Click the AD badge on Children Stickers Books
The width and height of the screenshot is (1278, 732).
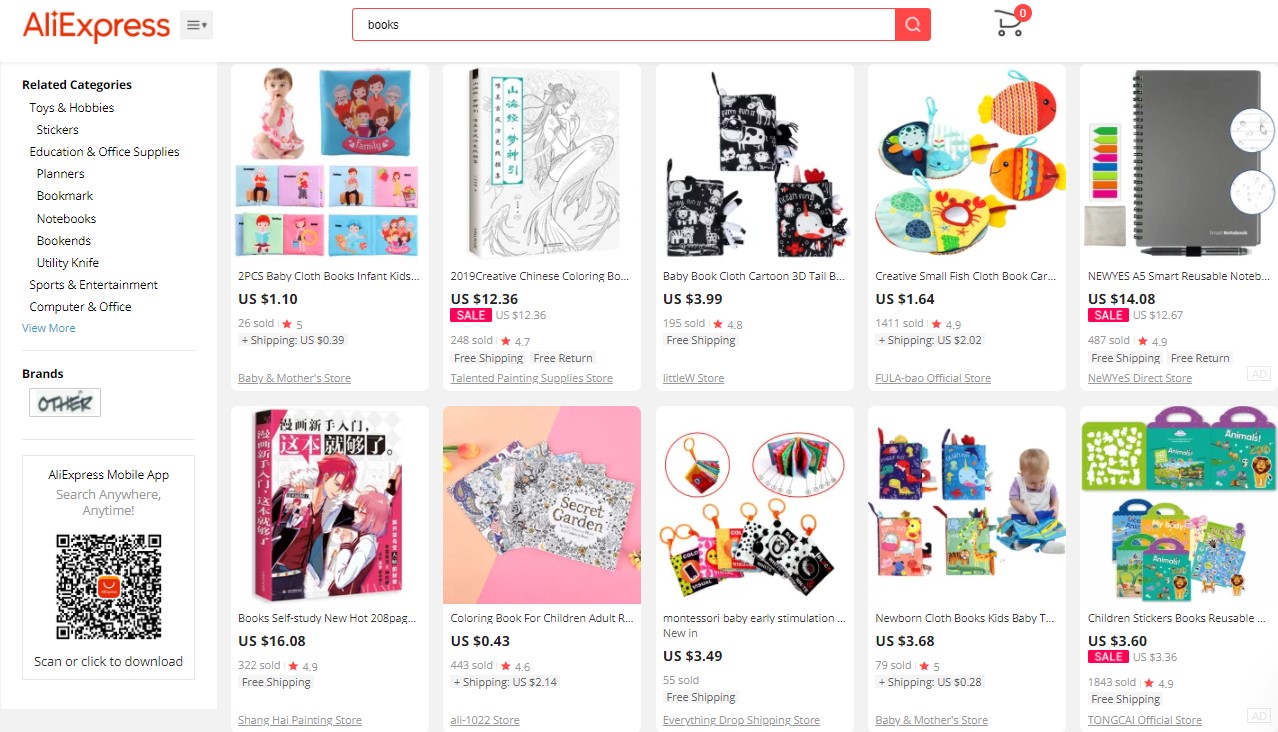(x=1260, y=715)
